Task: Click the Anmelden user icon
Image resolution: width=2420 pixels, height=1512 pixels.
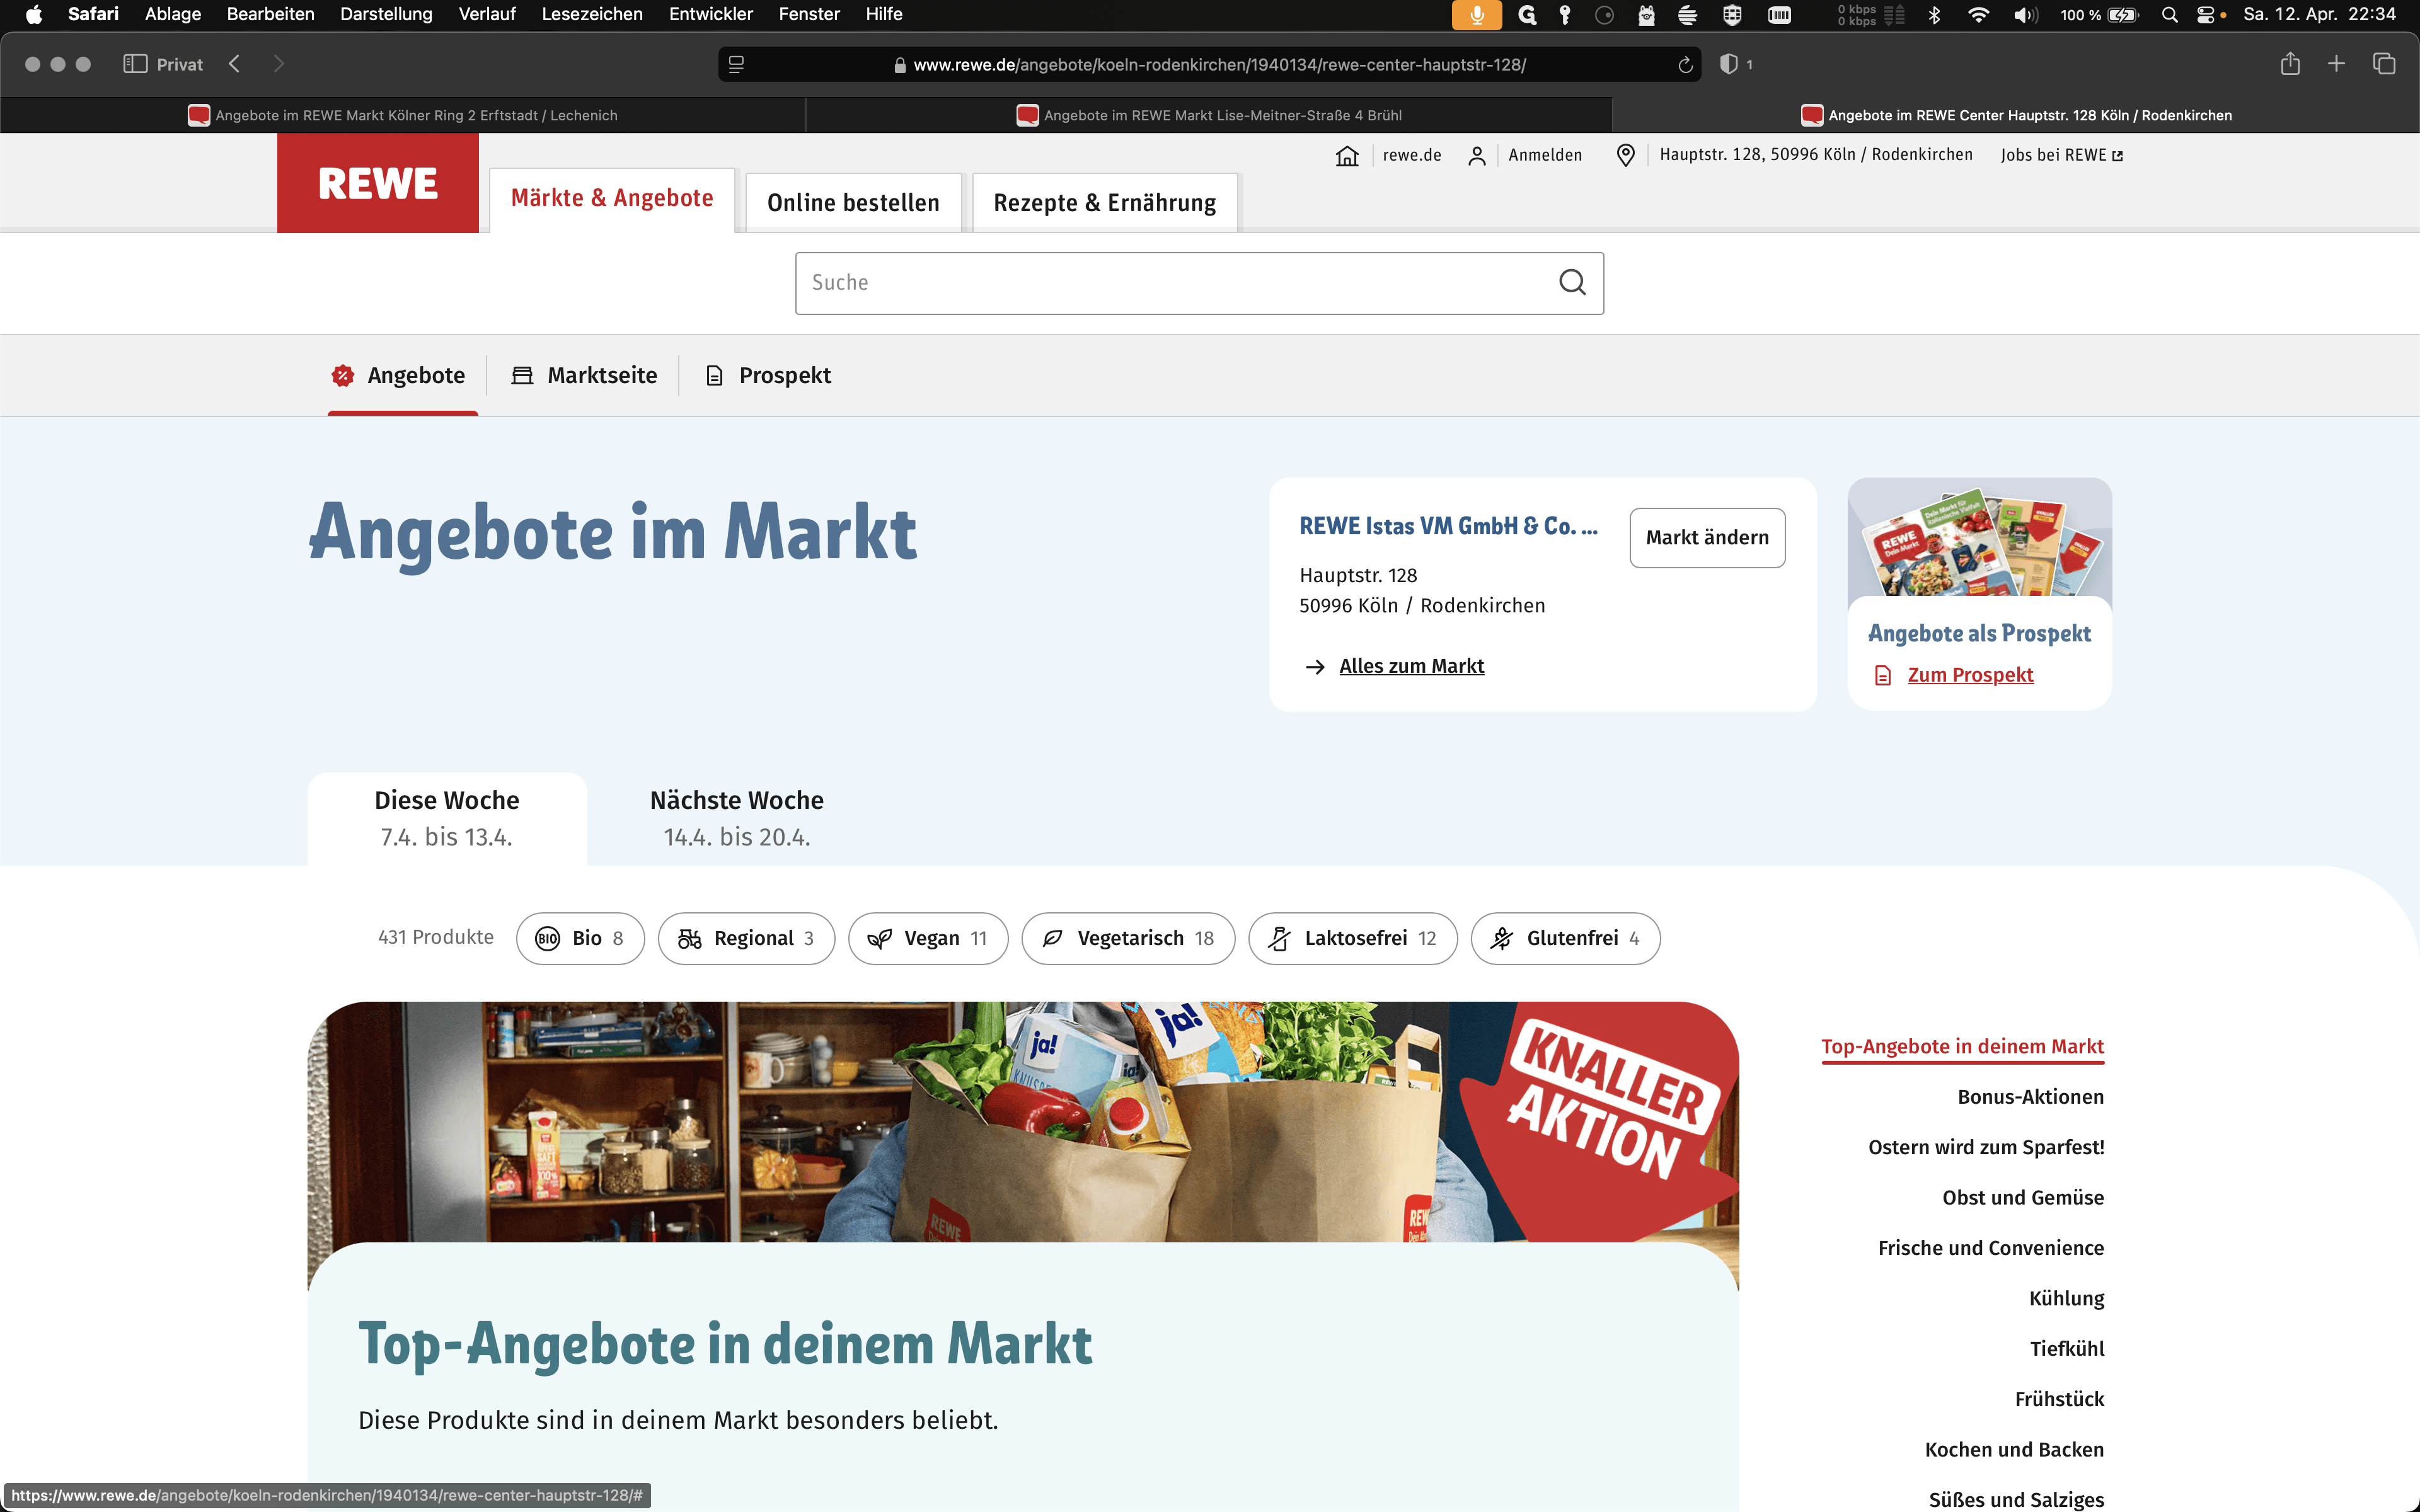Action: (x=1477, y=155)
